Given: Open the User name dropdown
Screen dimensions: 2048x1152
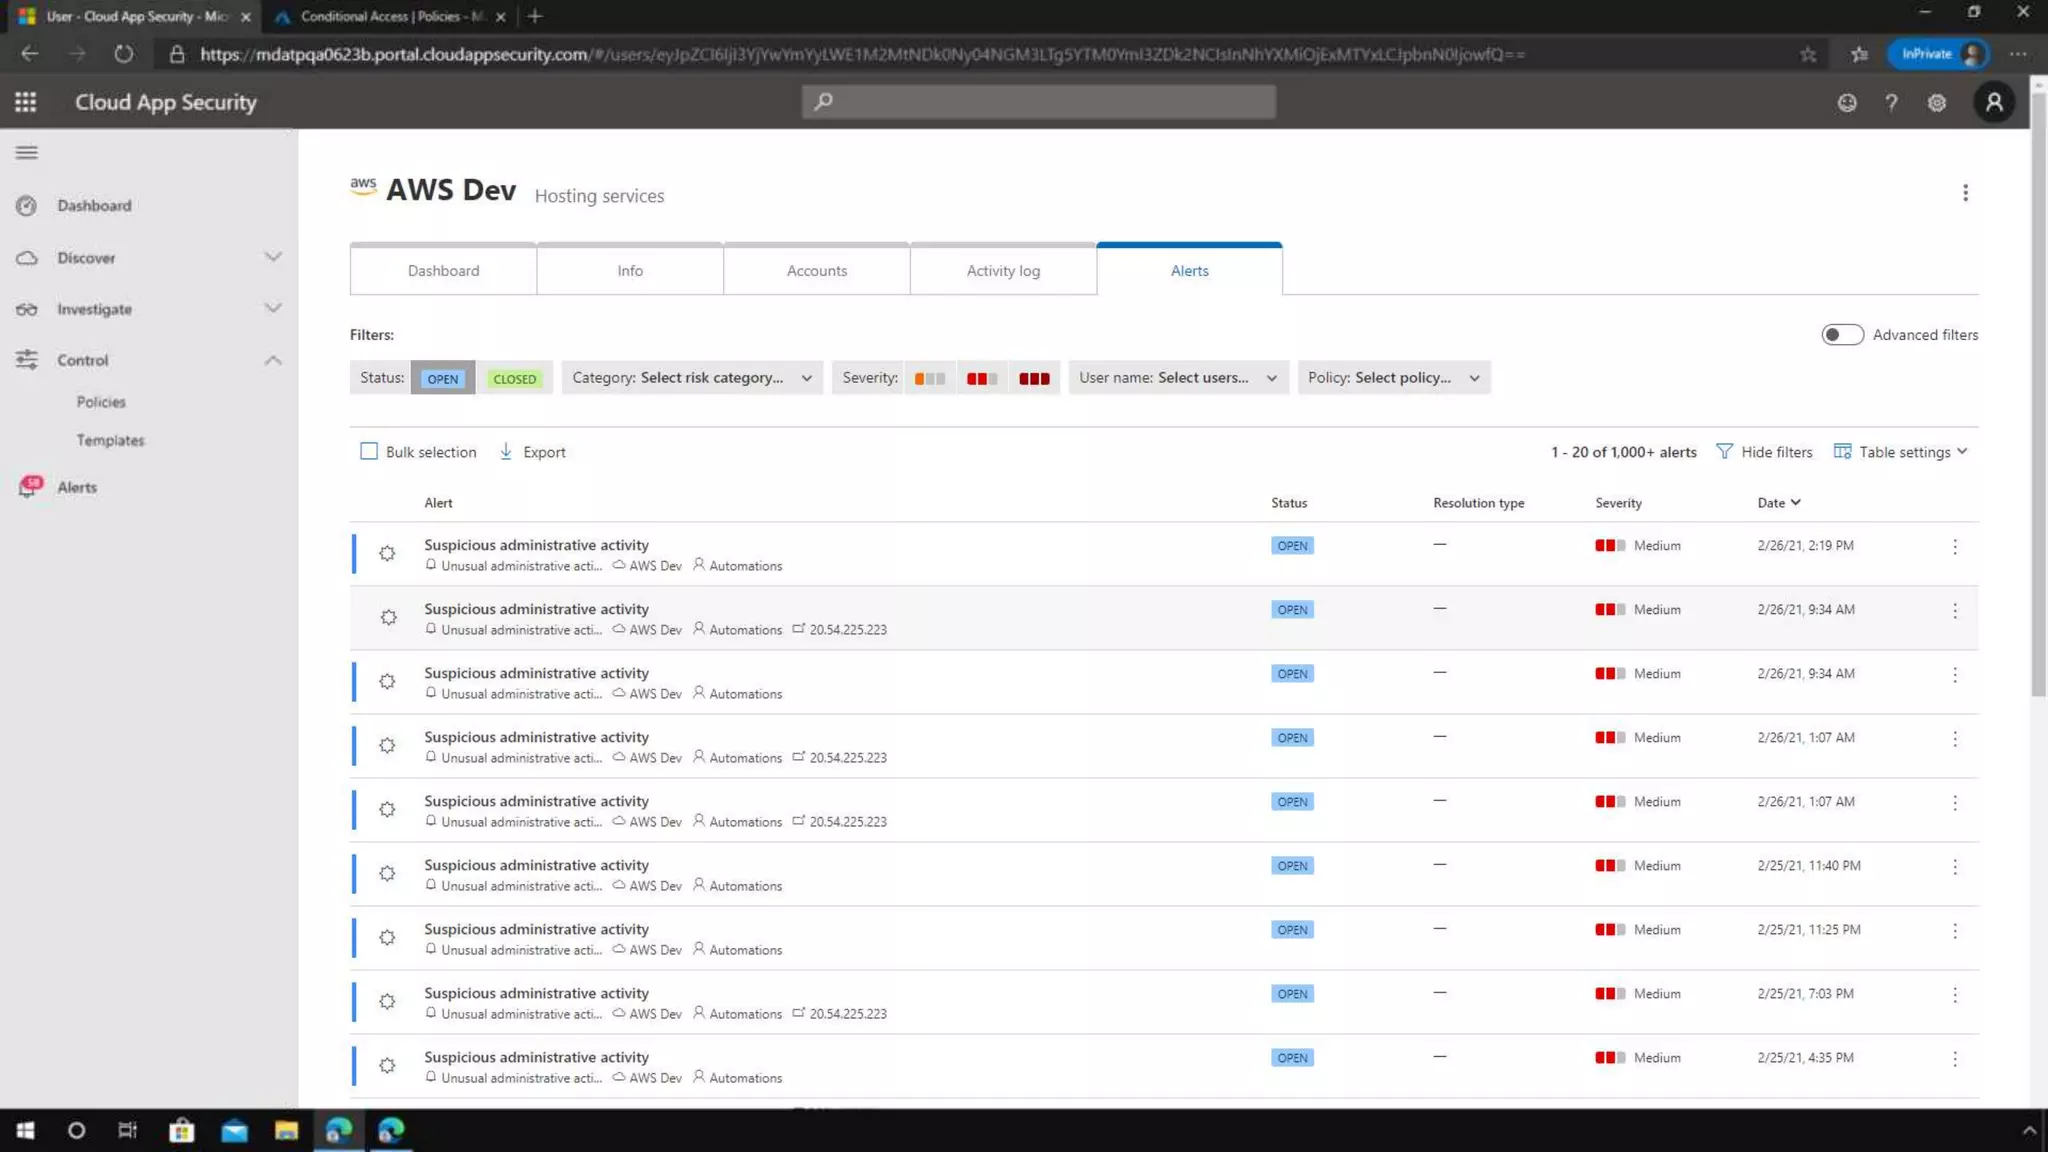Looking at the screenshot, I should point(1178,378).
